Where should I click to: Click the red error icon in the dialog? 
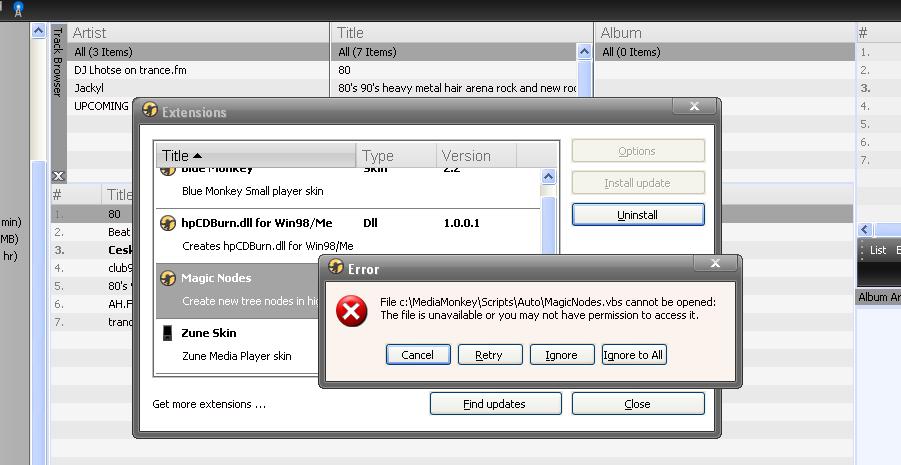[350, 311]
